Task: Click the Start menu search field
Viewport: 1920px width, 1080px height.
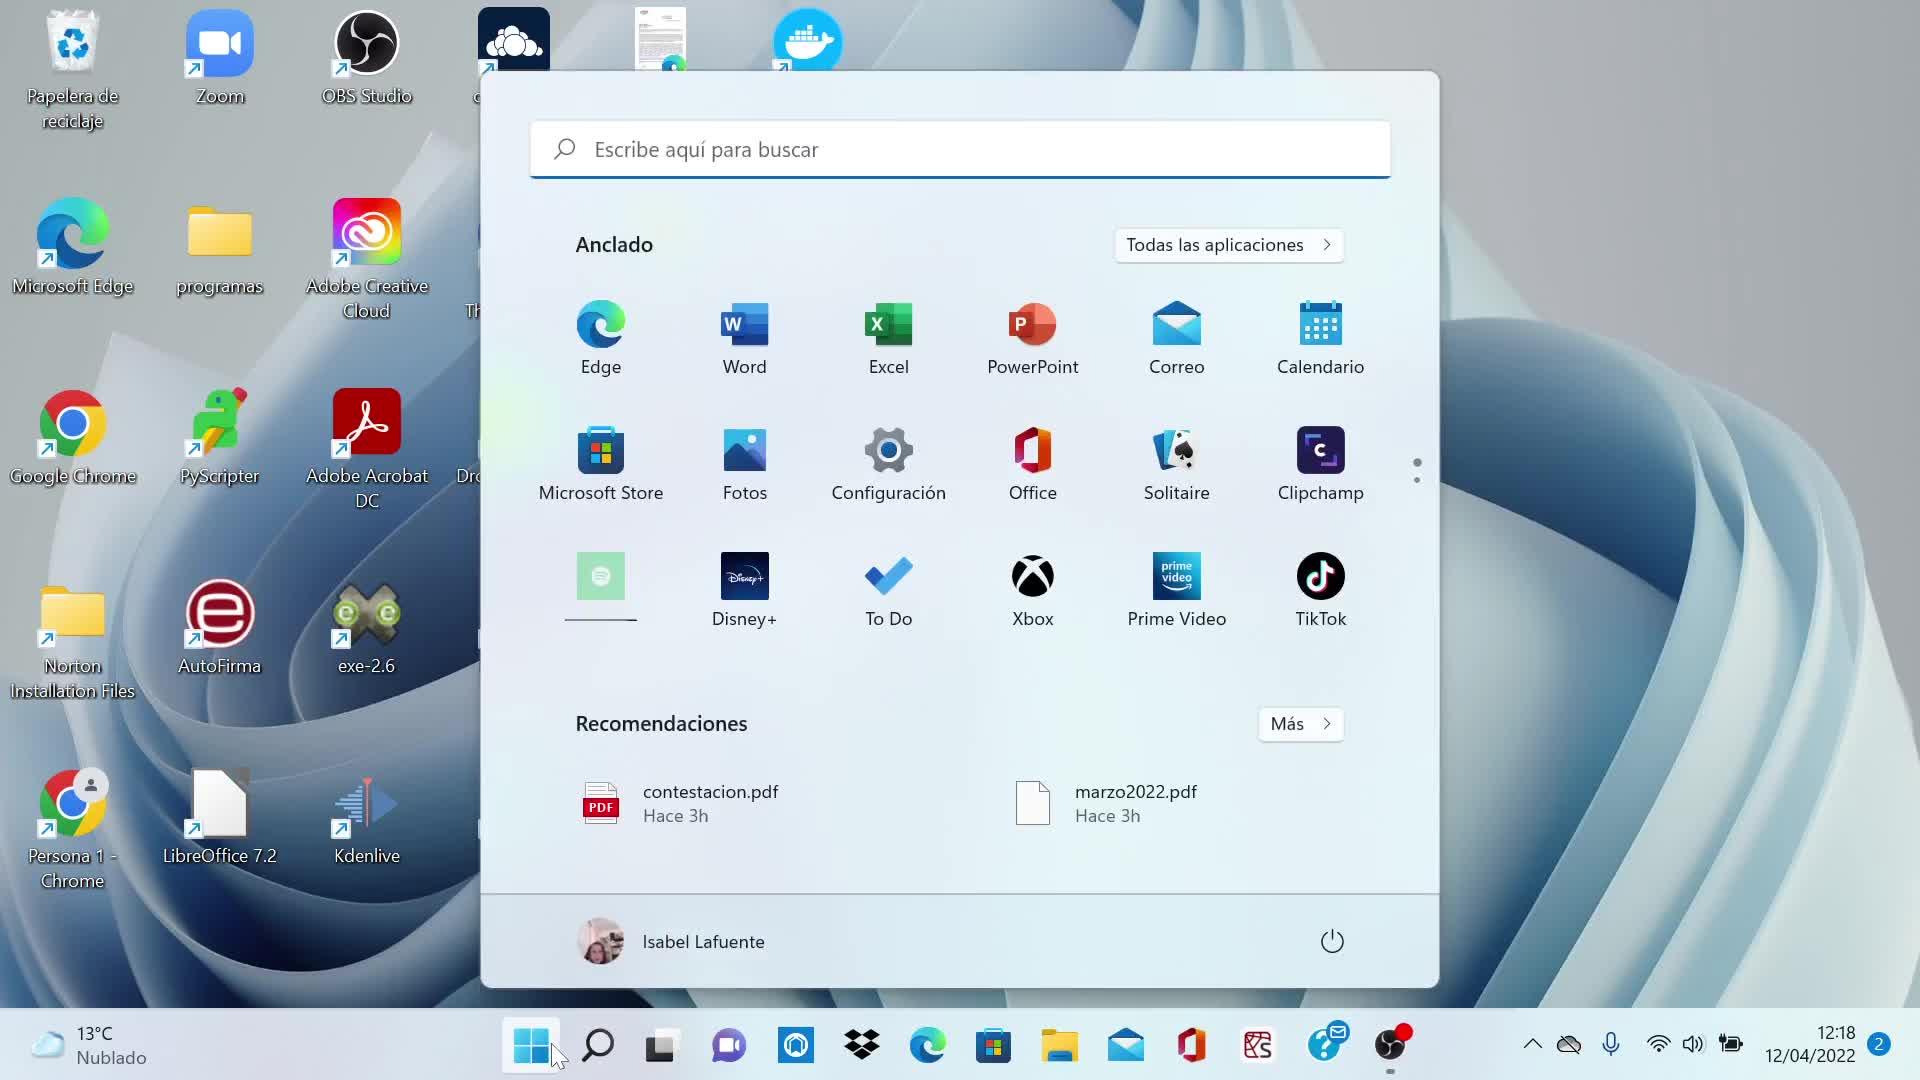Action: pyautogui.click(x=960, y=150)
